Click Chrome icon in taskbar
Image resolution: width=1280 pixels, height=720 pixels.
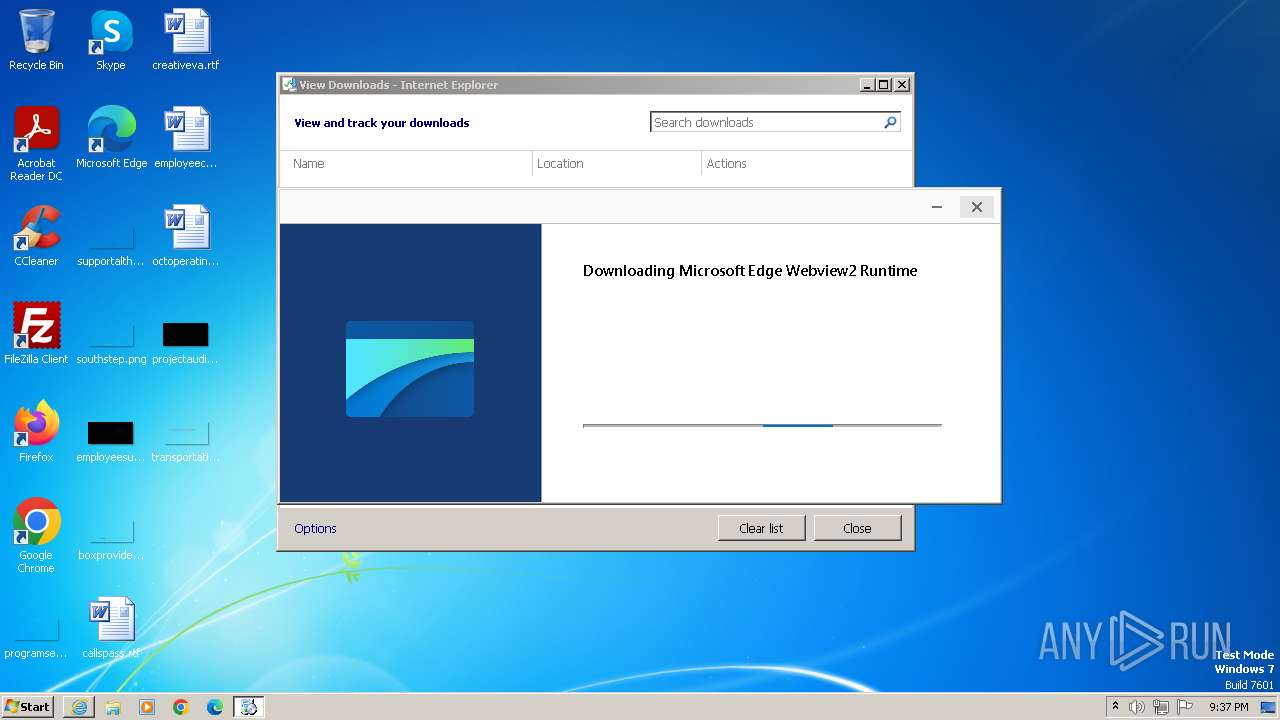click(181, 707)
